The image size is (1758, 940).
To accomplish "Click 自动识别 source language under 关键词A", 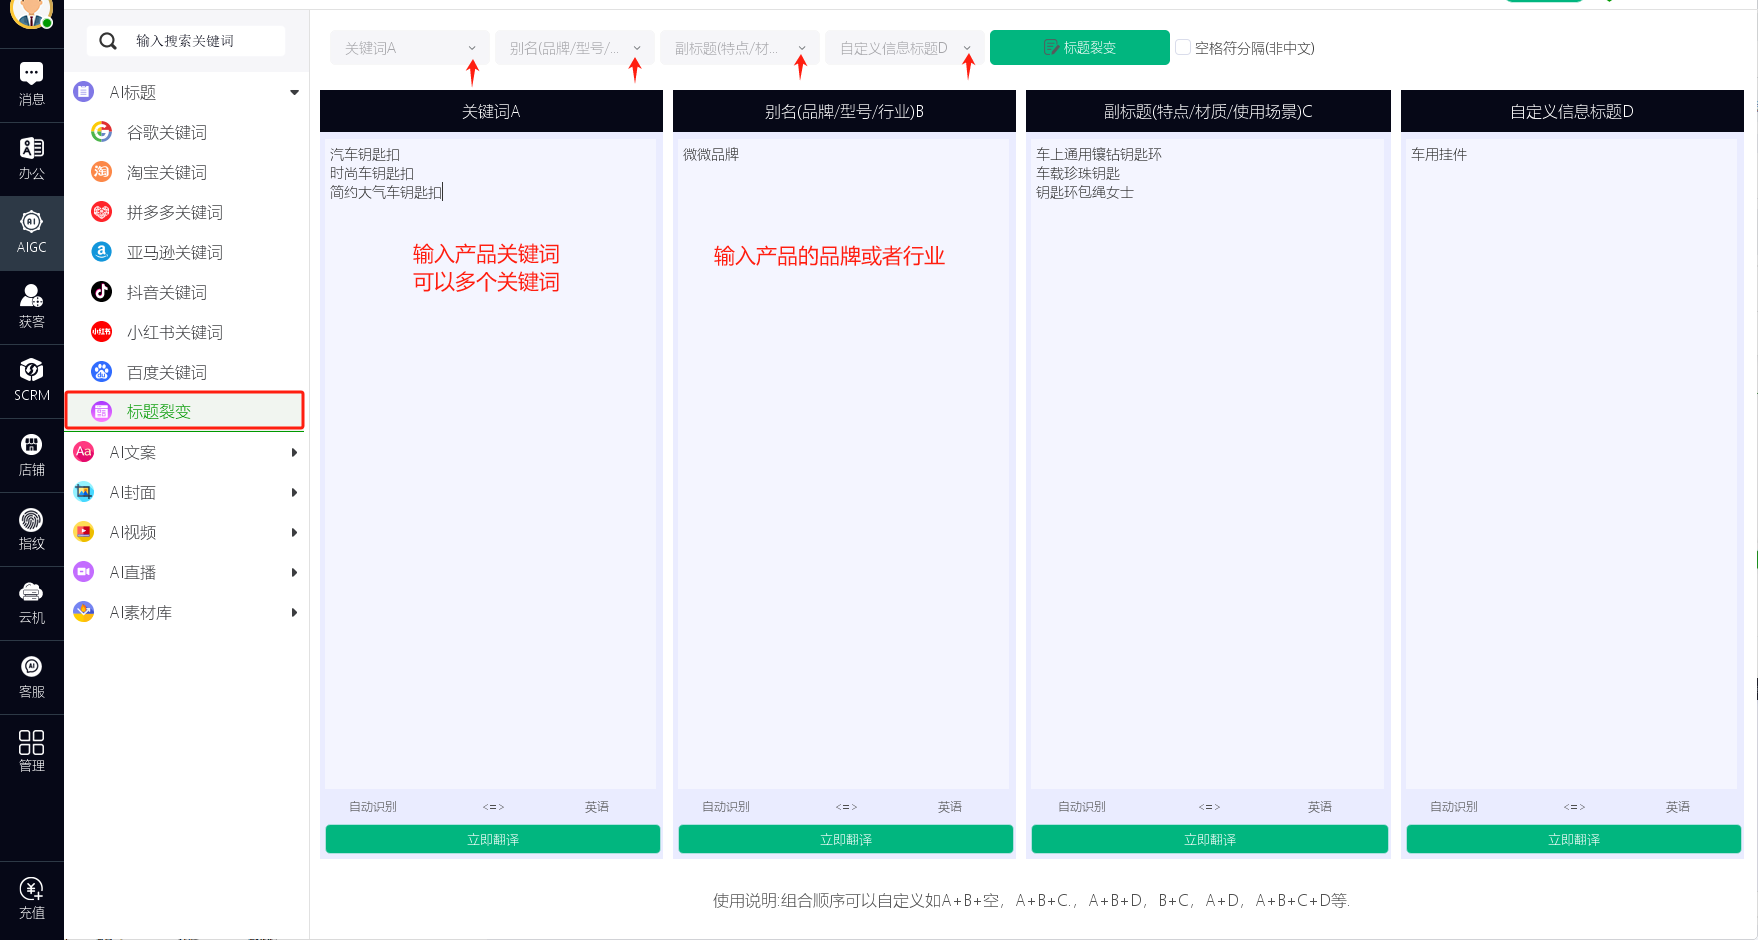I will (x=373, y=807).
